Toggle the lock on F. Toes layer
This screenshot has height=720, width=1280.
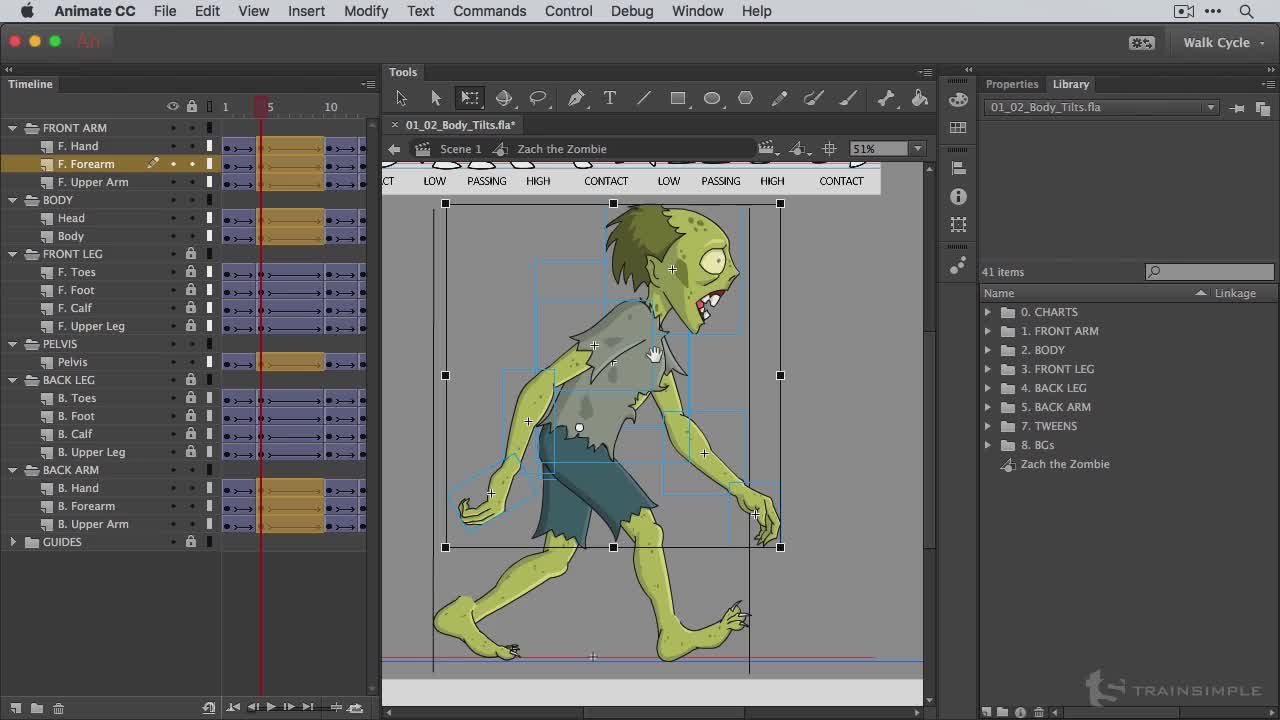coord(191,272)
